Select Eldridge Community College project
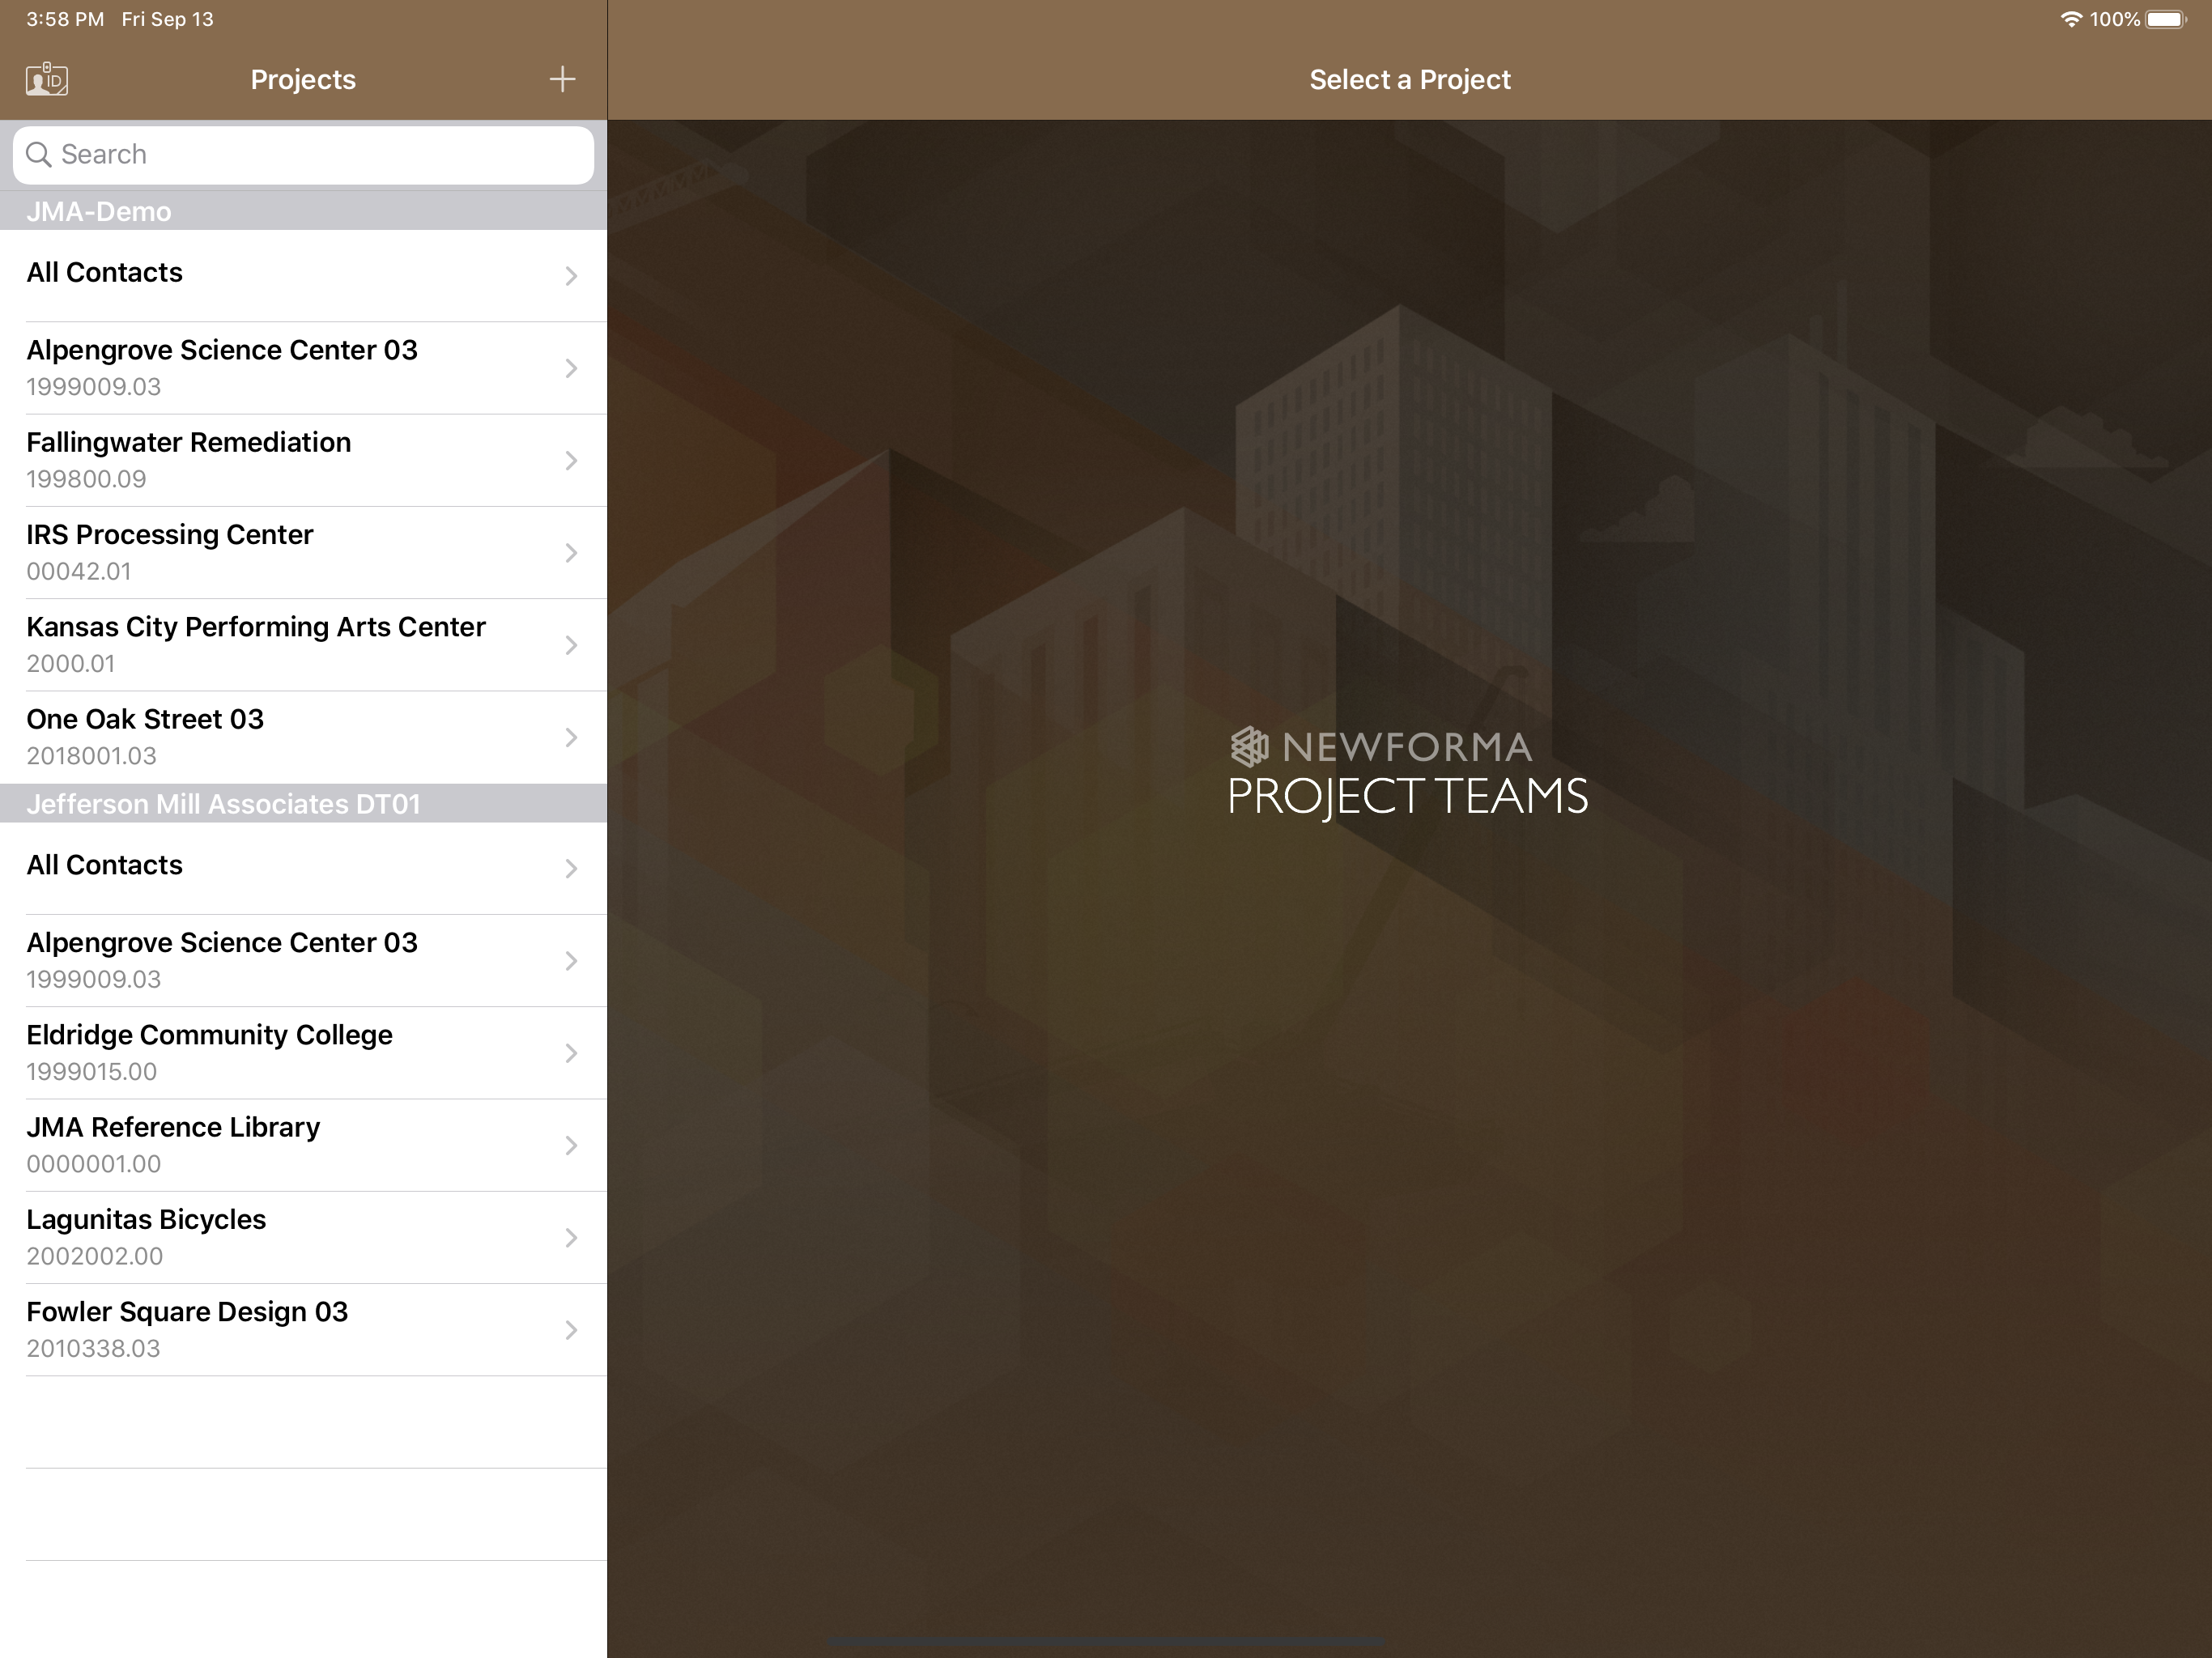The image size is (2212, 1658). [303, 1053]
